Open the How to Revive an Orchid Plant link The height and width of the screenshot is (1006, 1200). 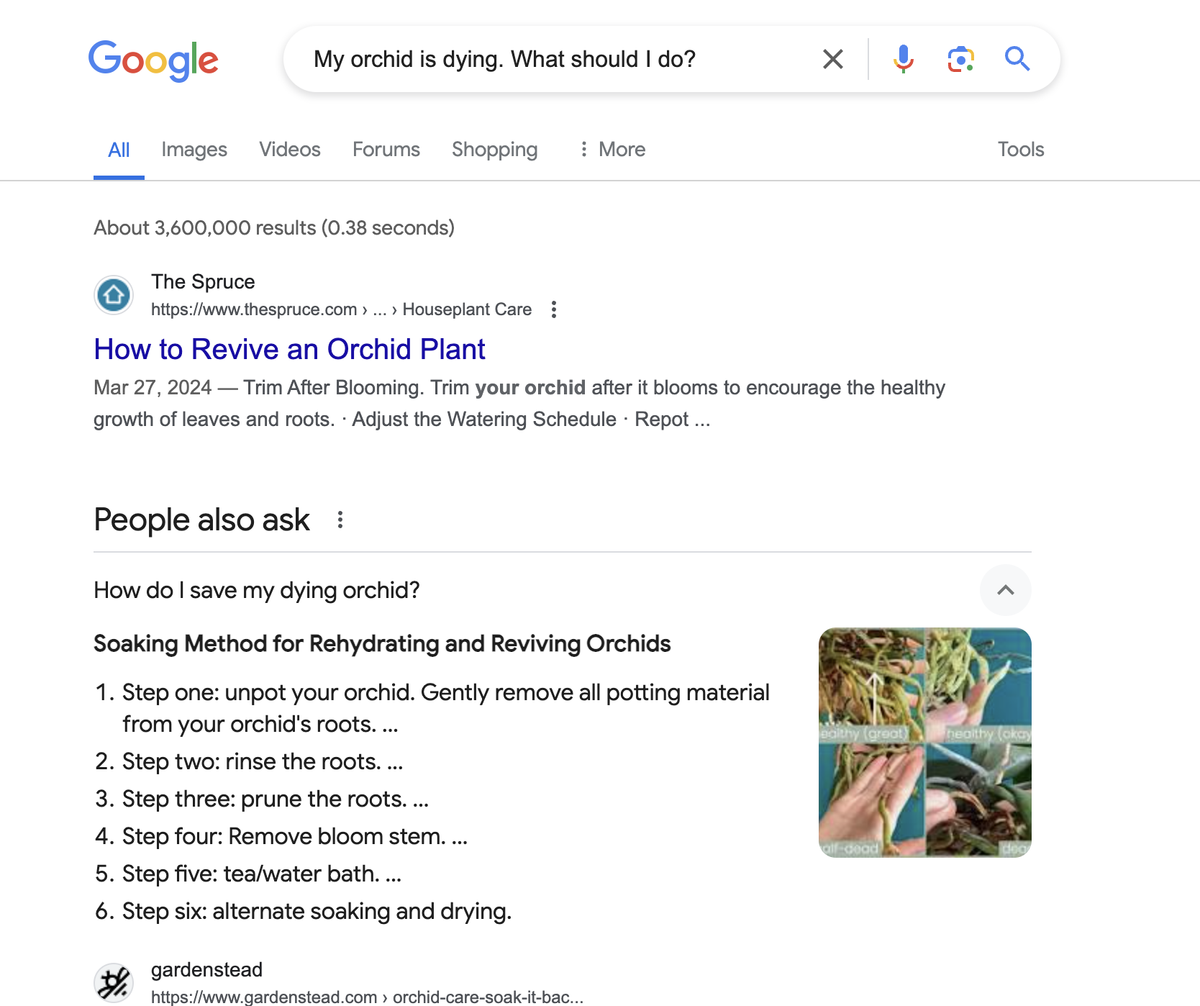pyautogui.click(x=288, y=349)
